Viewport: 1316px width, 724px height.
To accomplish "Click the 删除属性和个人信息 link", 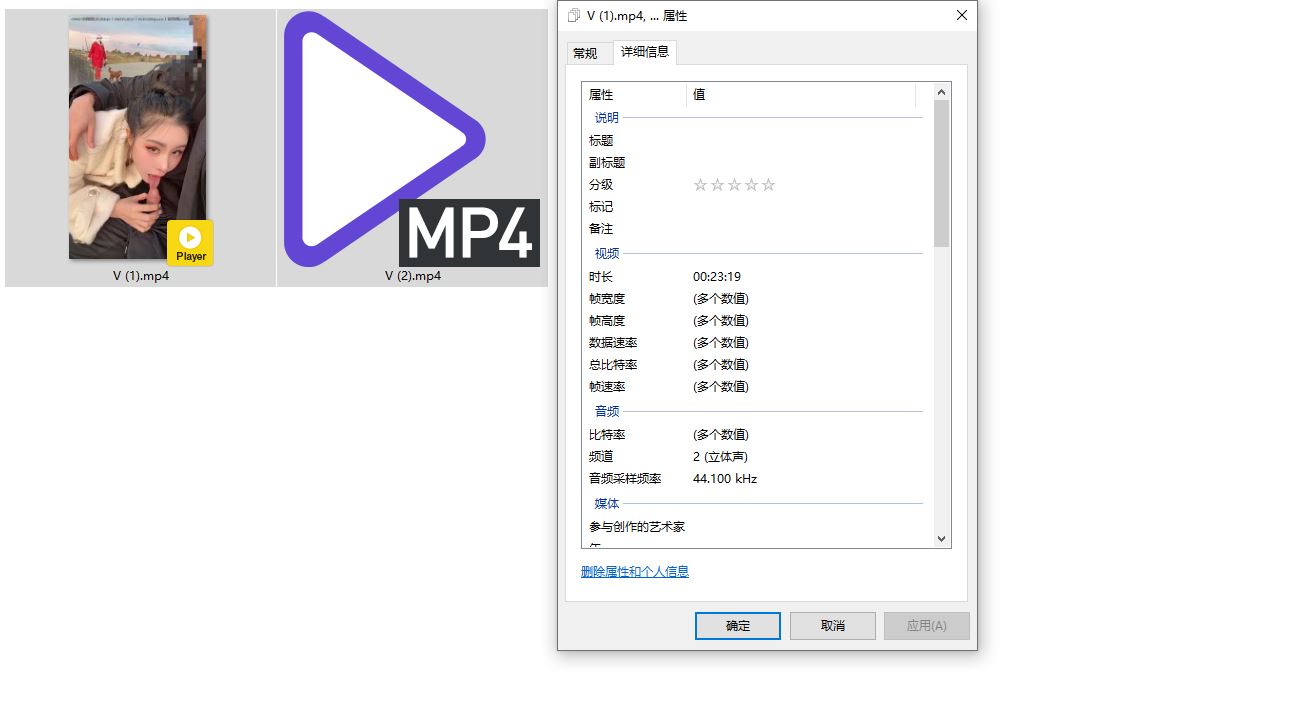I will [635, 572].
